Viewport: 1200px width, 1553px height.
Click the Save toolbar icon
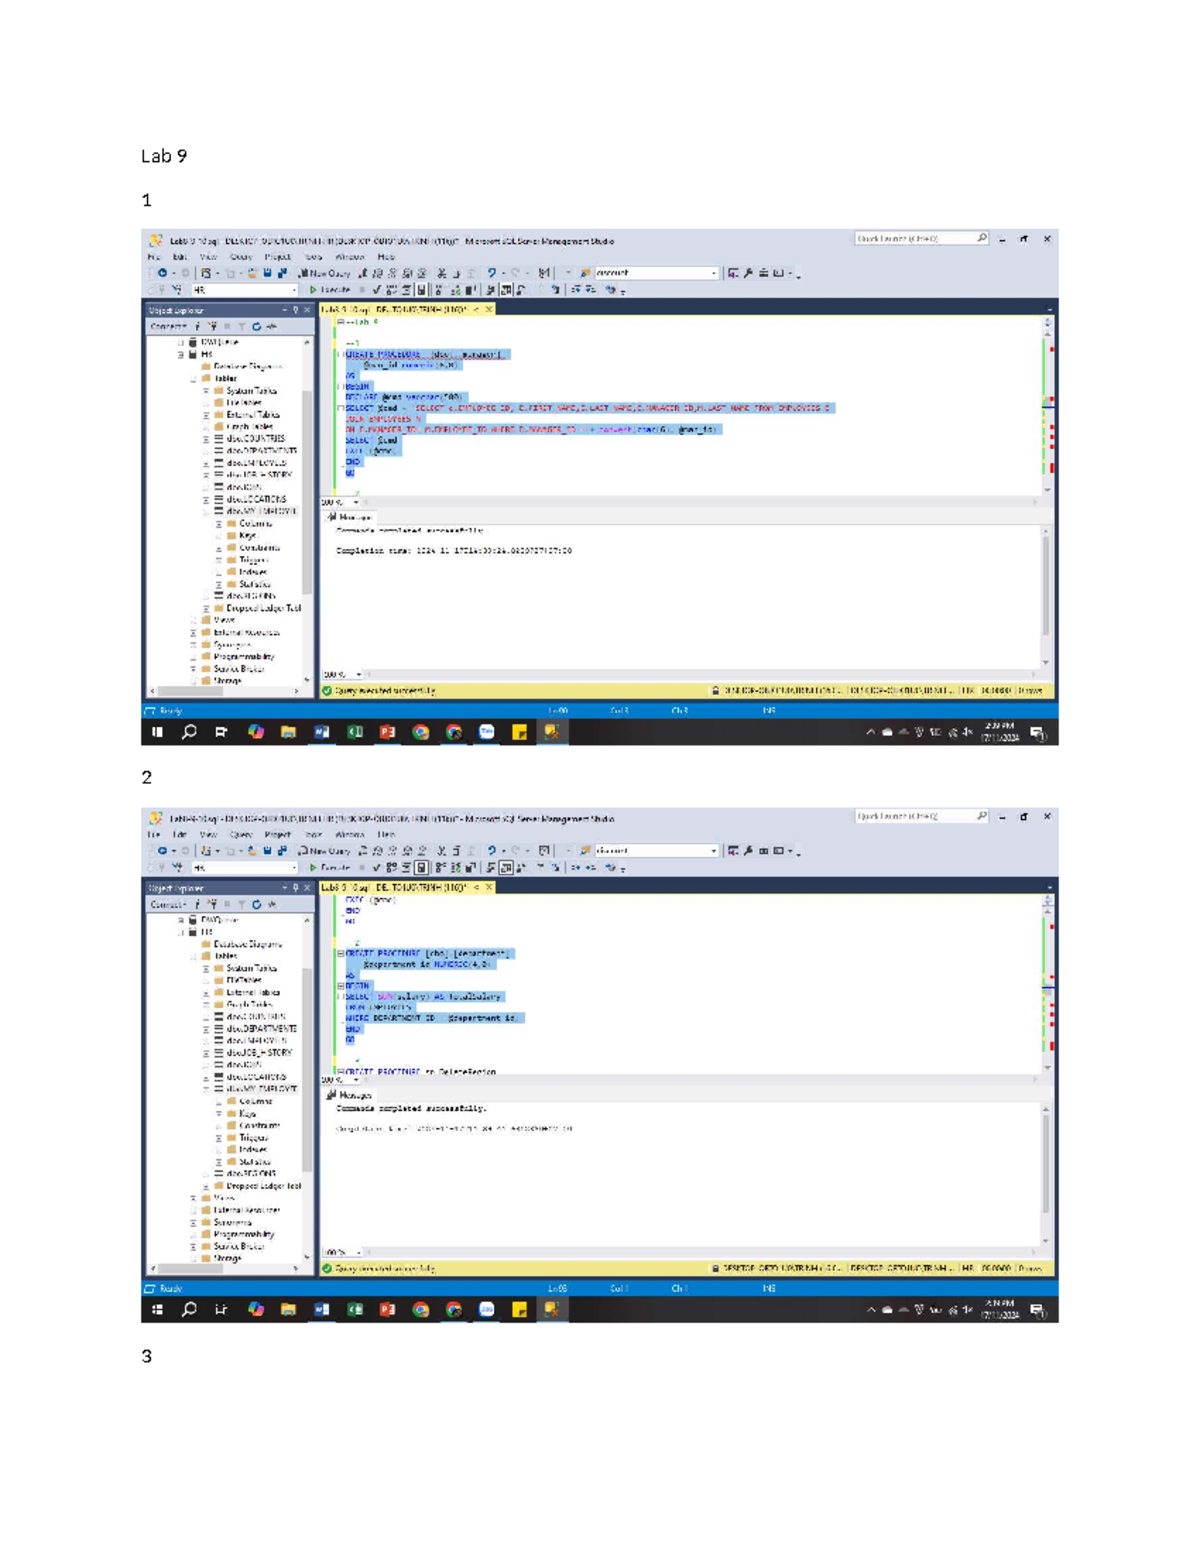pos(266,271)
